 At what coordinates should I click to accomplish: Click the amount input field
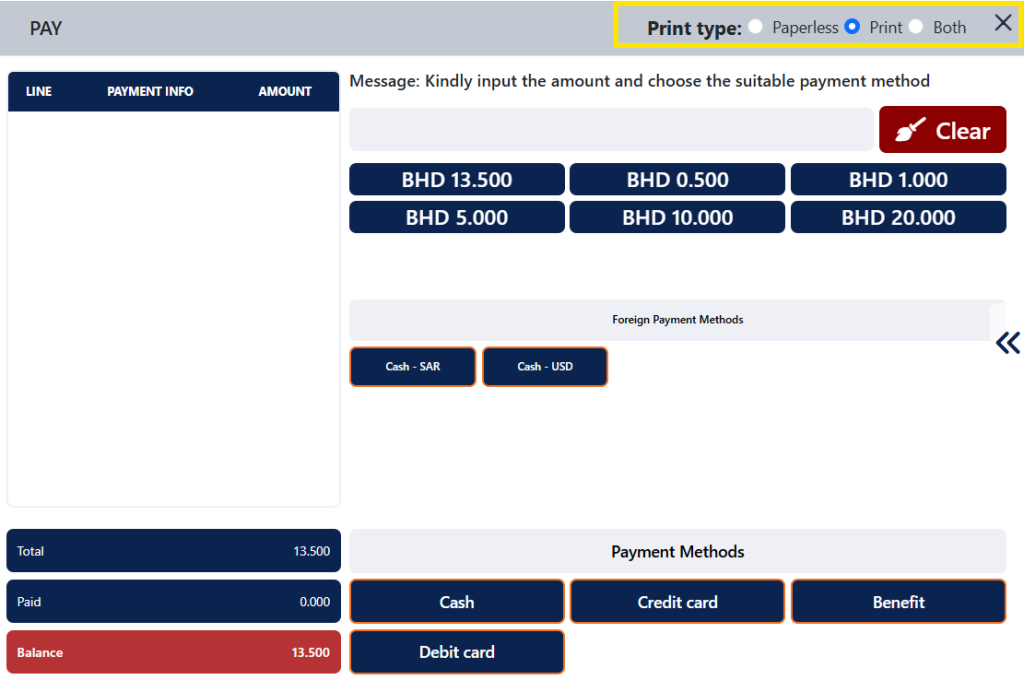coord(611,130)
